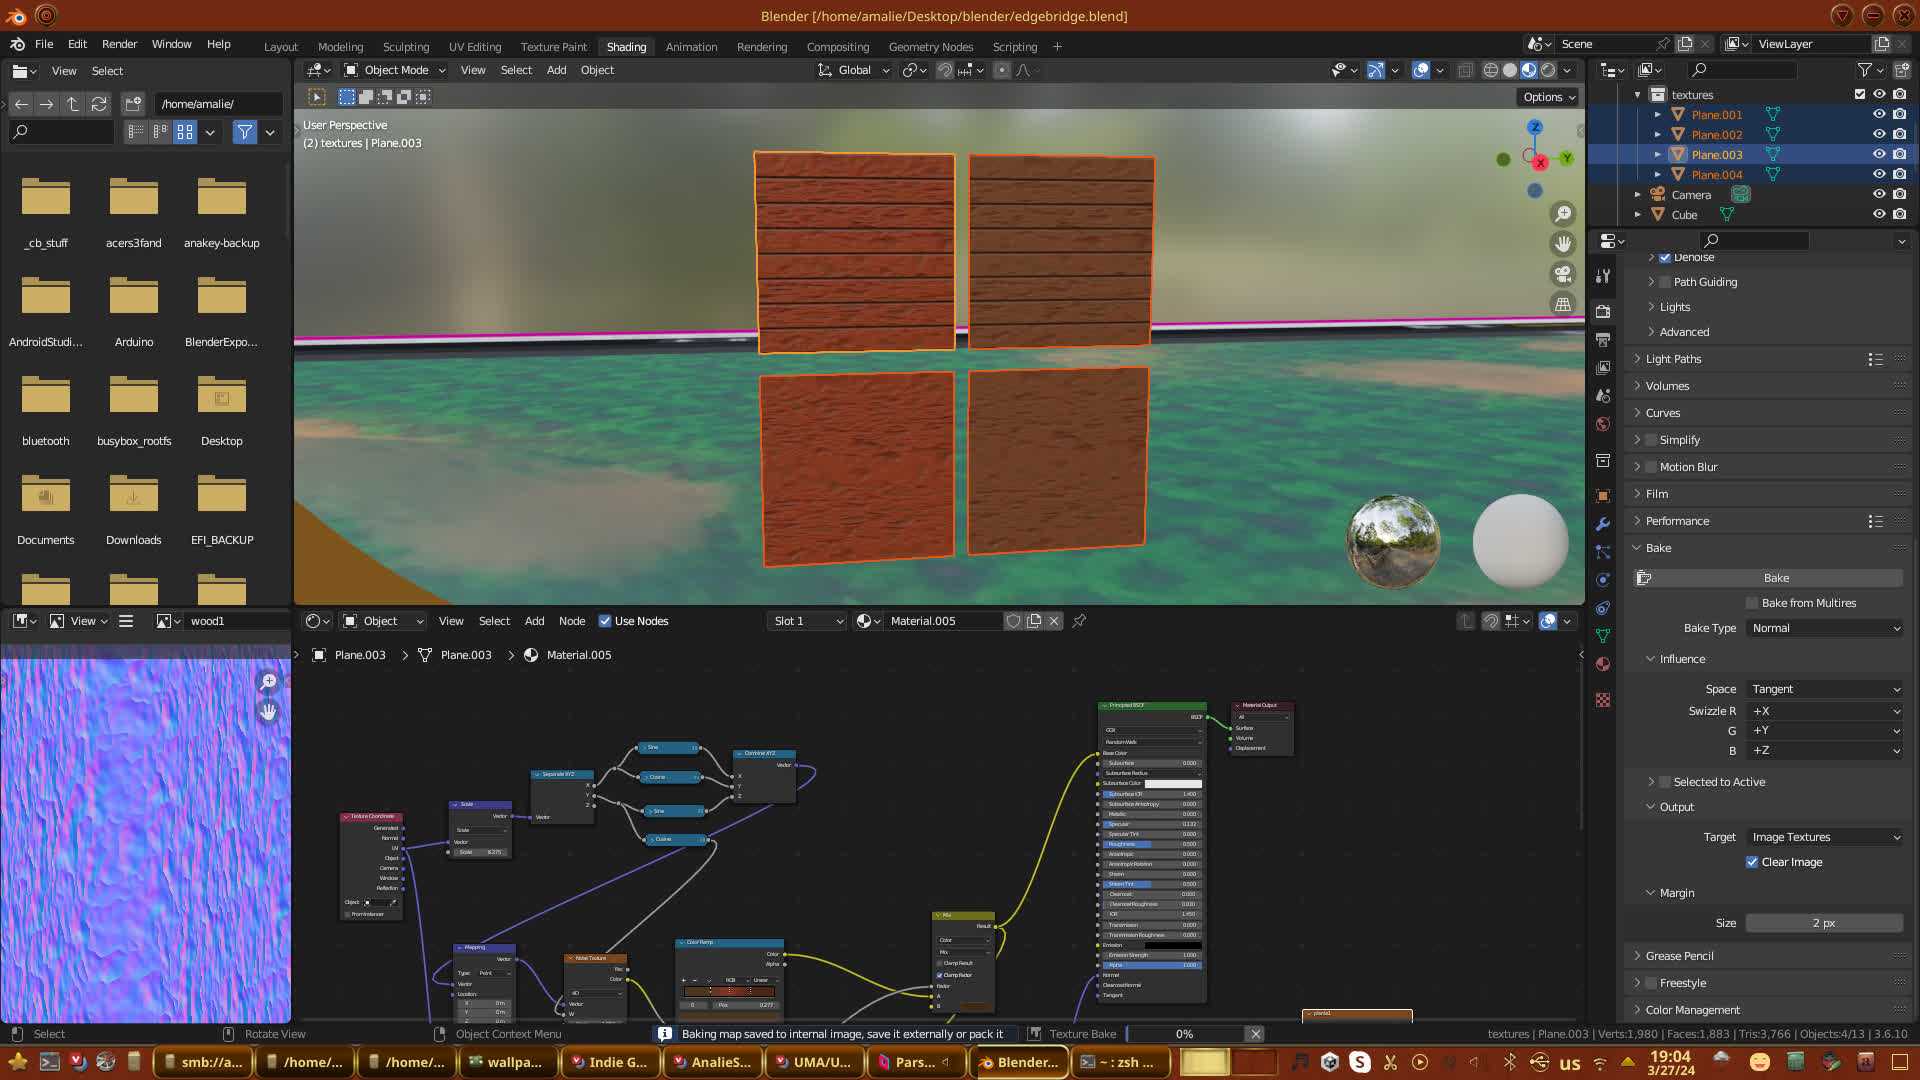Viewport: 1920px width, 1080px height.
Task: Click the zoom magnifier gizmo in viewport
Action: [1563, 214]
